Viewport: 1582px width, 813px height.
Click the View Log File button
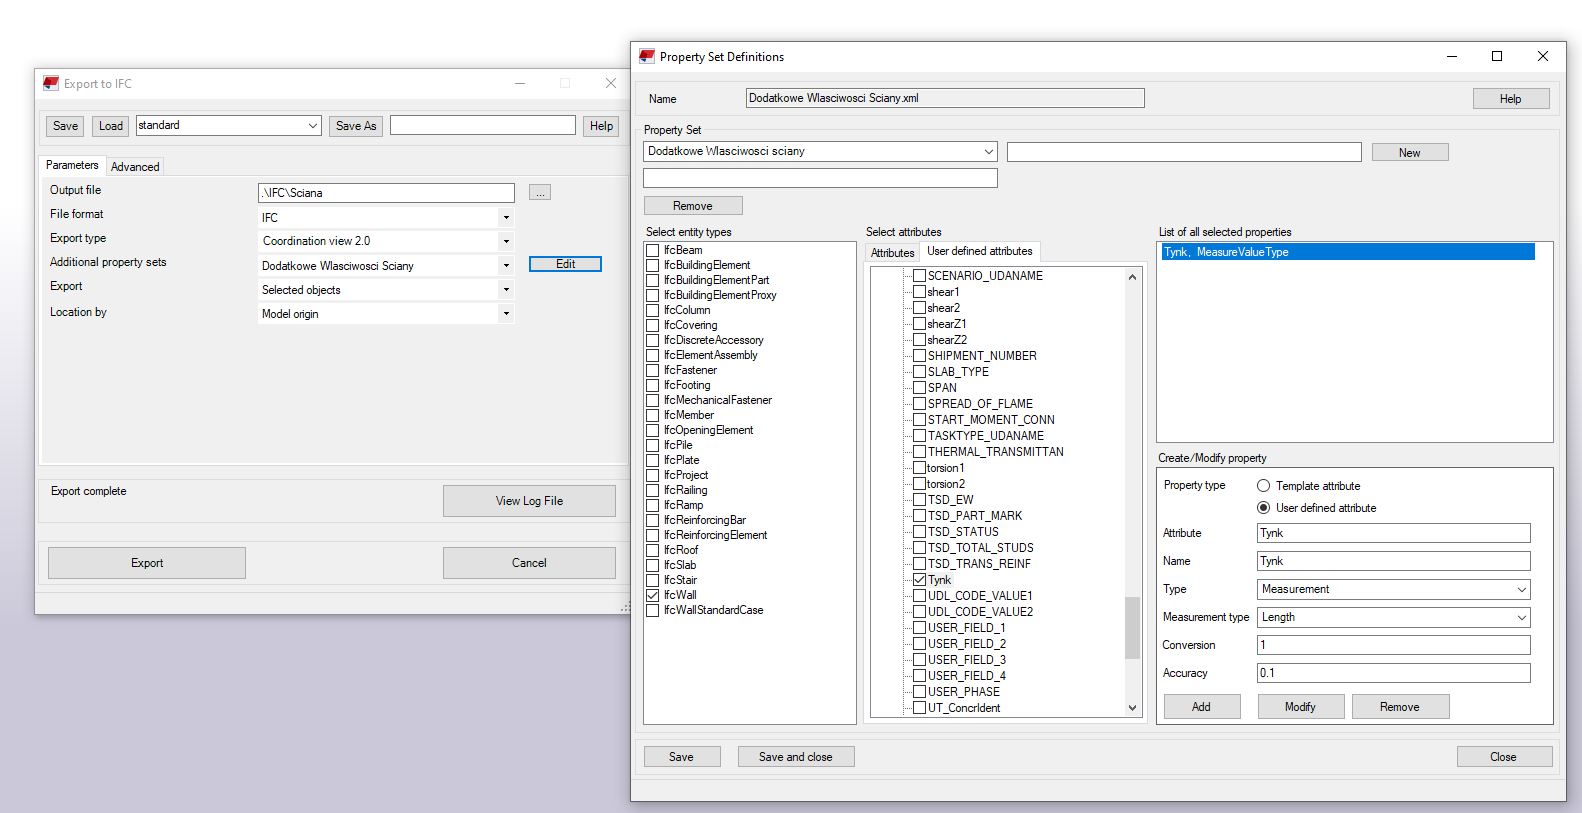click(x=529, y=501)
